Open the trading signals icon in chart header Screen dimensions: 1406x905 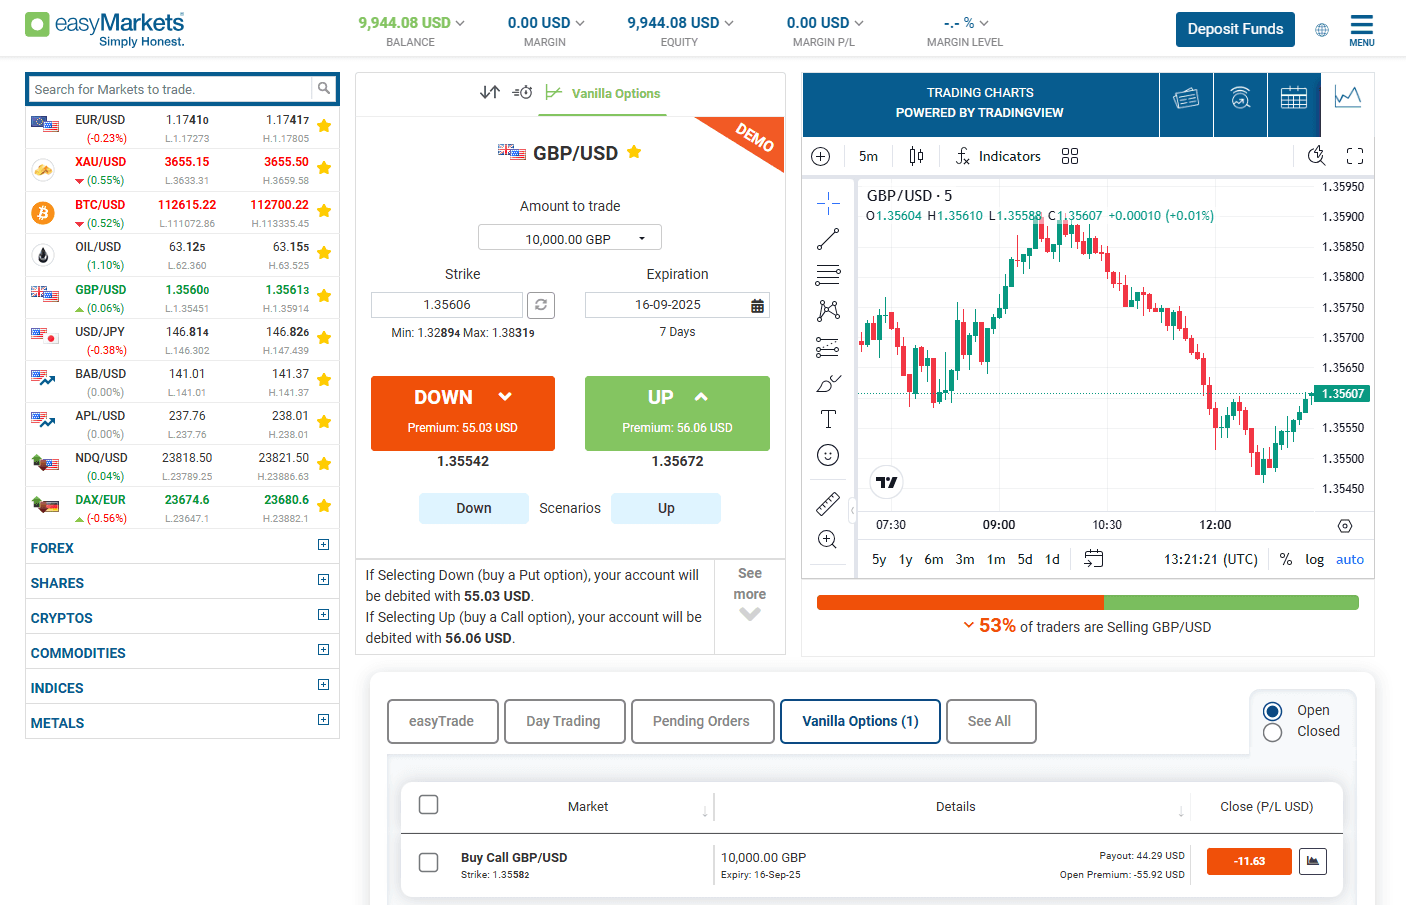coord(1240,98)
